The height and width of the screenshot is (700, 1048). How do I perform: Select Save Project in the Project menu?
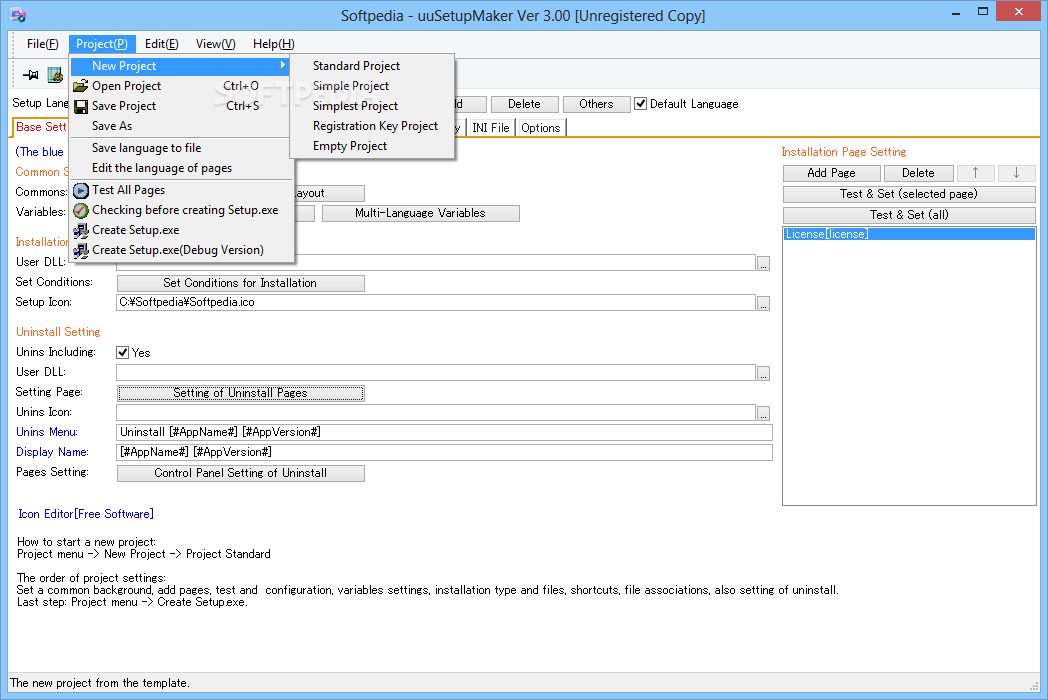coord(180,106)
